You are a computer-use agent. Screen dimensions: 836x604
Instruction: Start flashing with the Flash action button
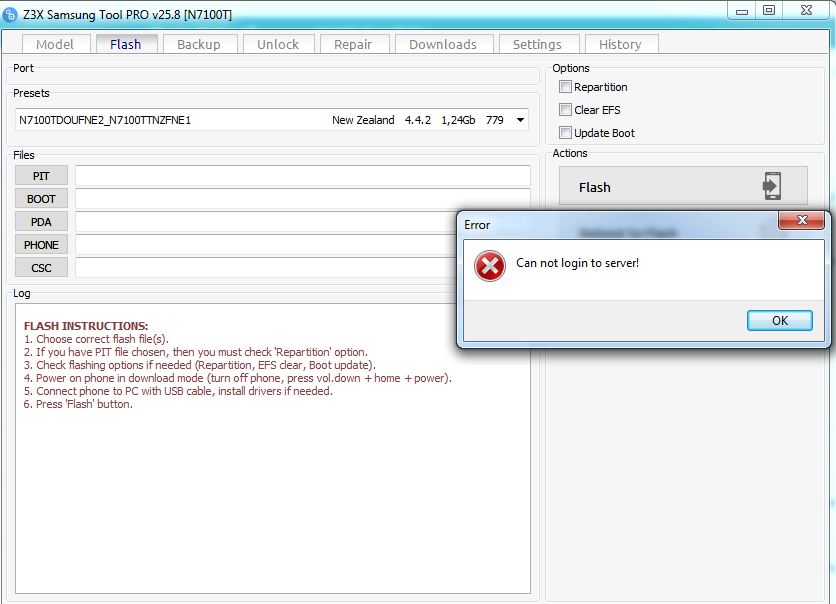pos(683,186)
